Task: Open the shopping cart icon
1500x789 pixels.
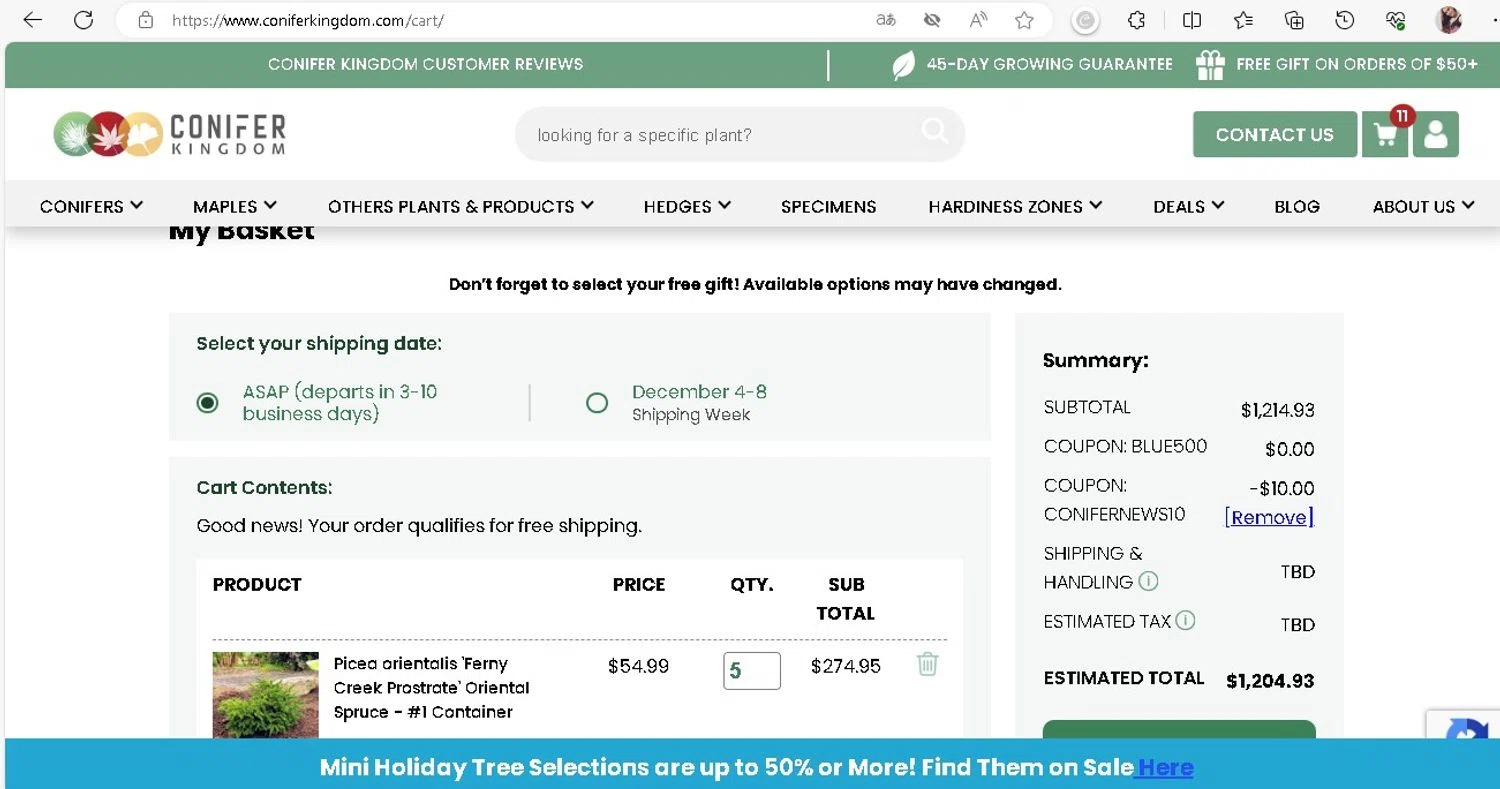Action: (x=1385, y=135)
